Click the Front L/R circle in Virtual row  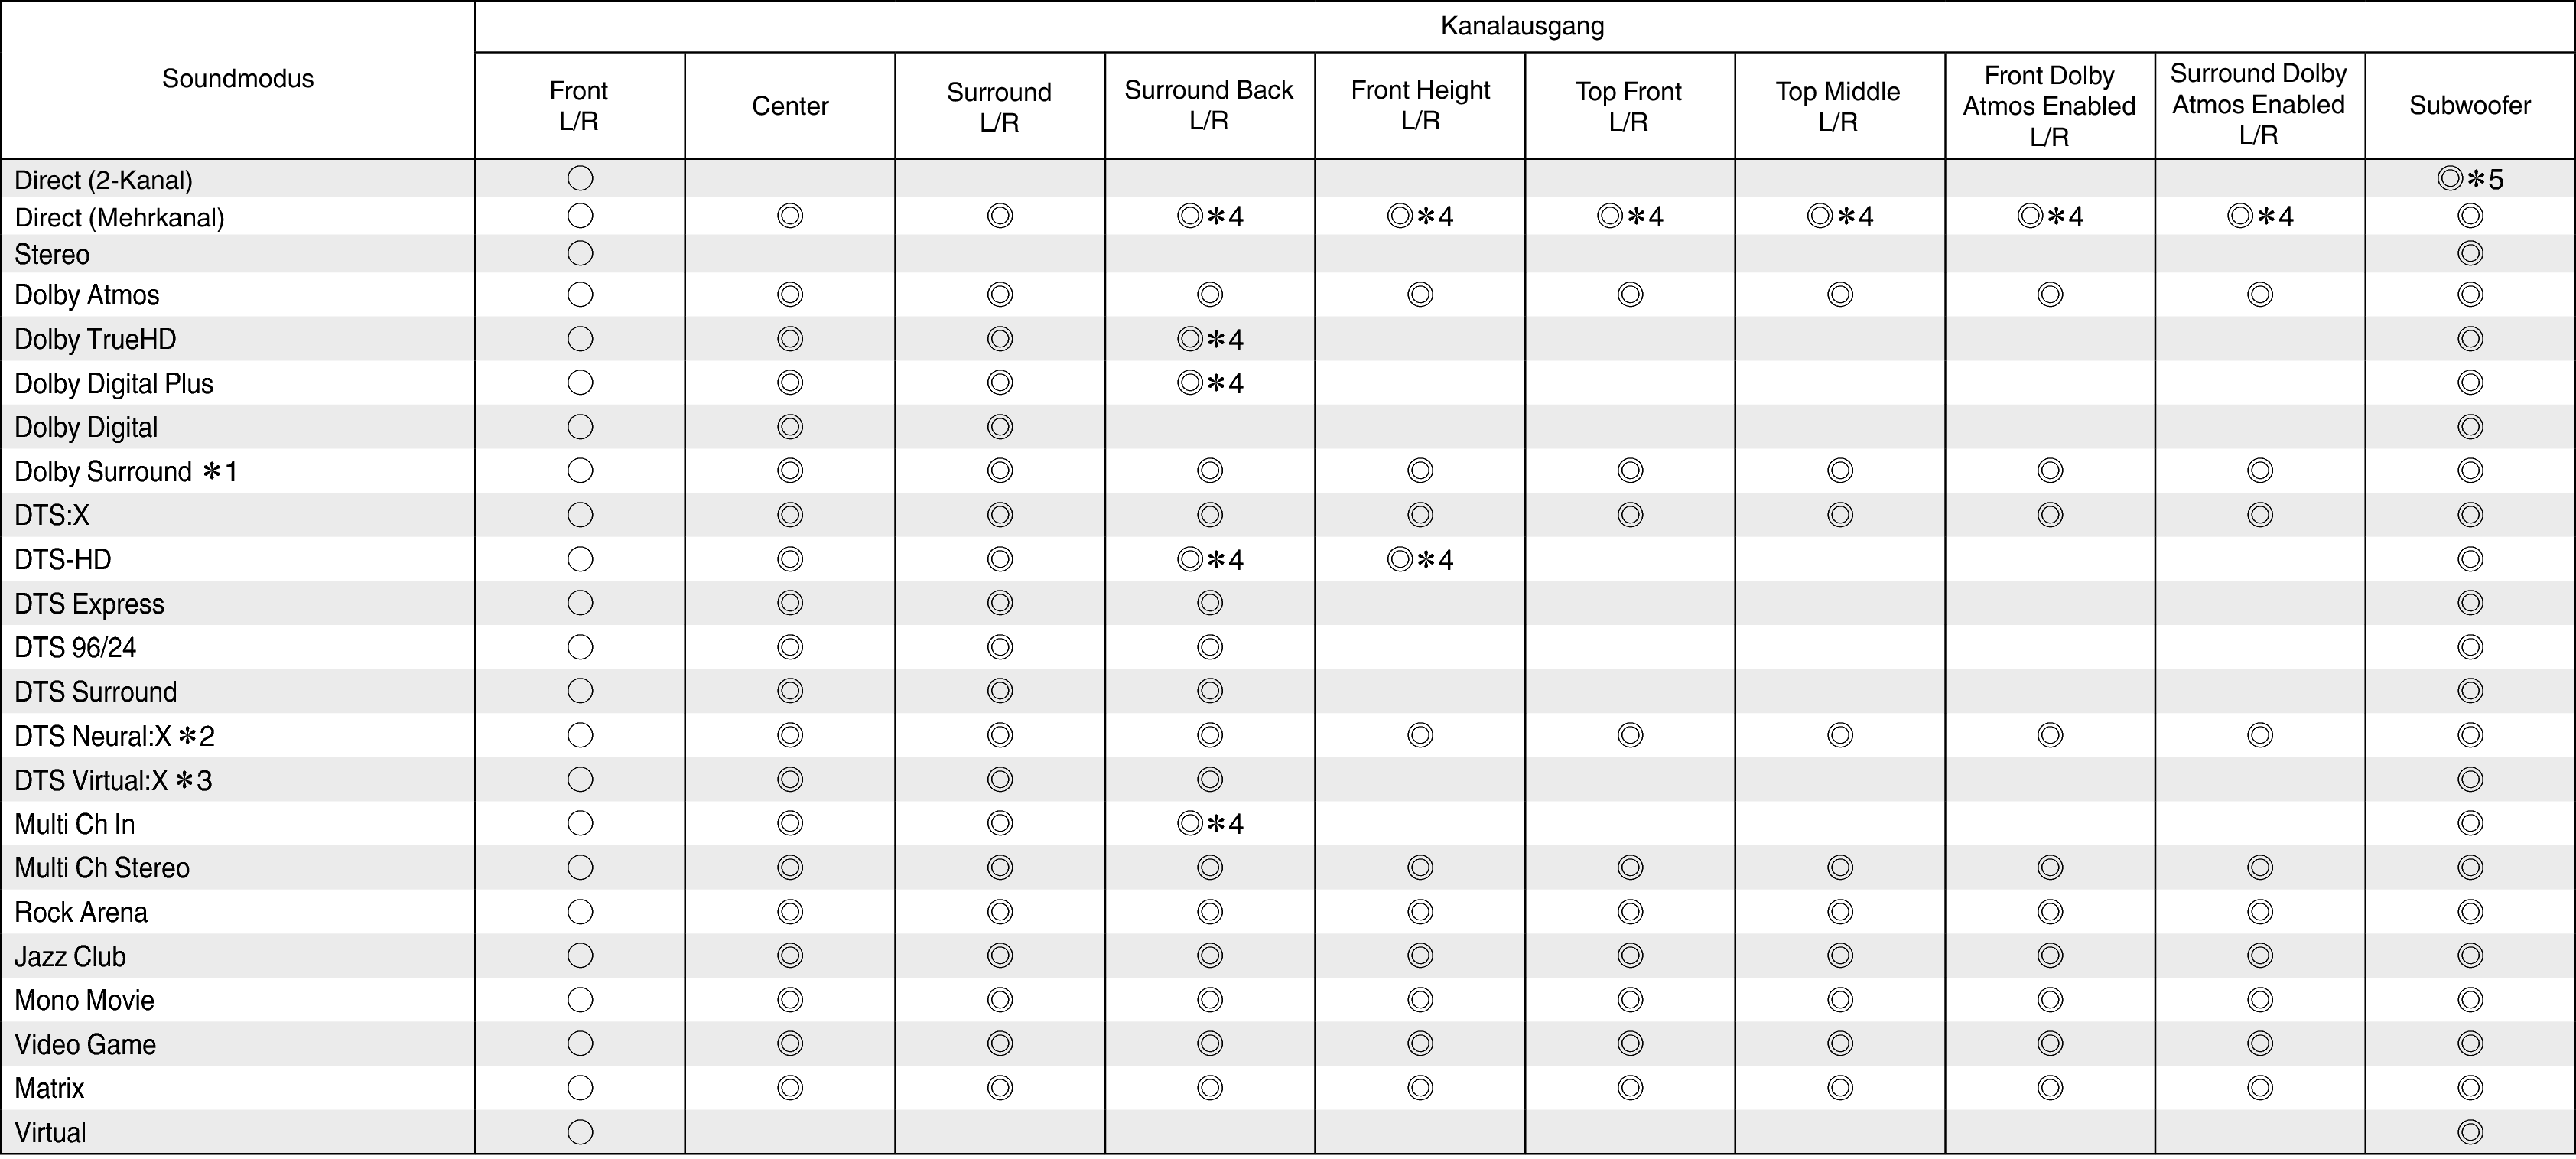(x=580, y=1132)
